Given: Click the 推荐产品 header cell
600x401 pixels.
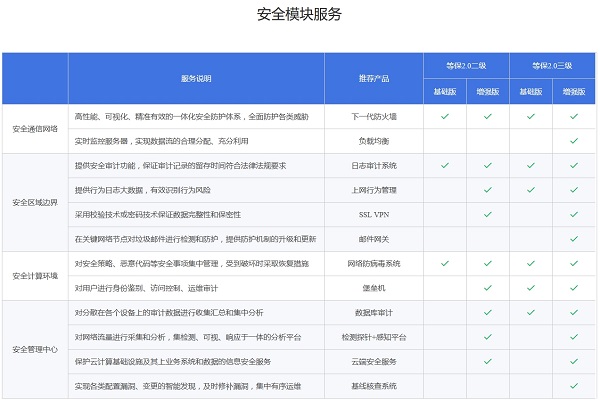Looking at the screenshot, I should pos(374,78).
